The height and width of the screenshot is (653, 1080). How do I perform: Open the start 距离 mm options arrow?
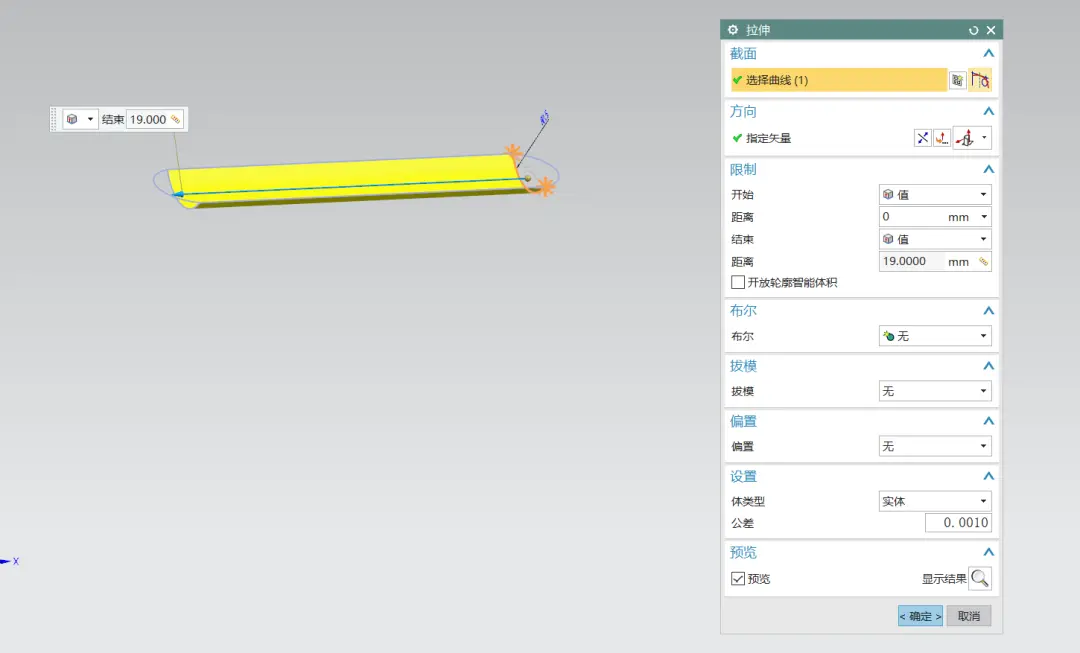click(984, 216)
